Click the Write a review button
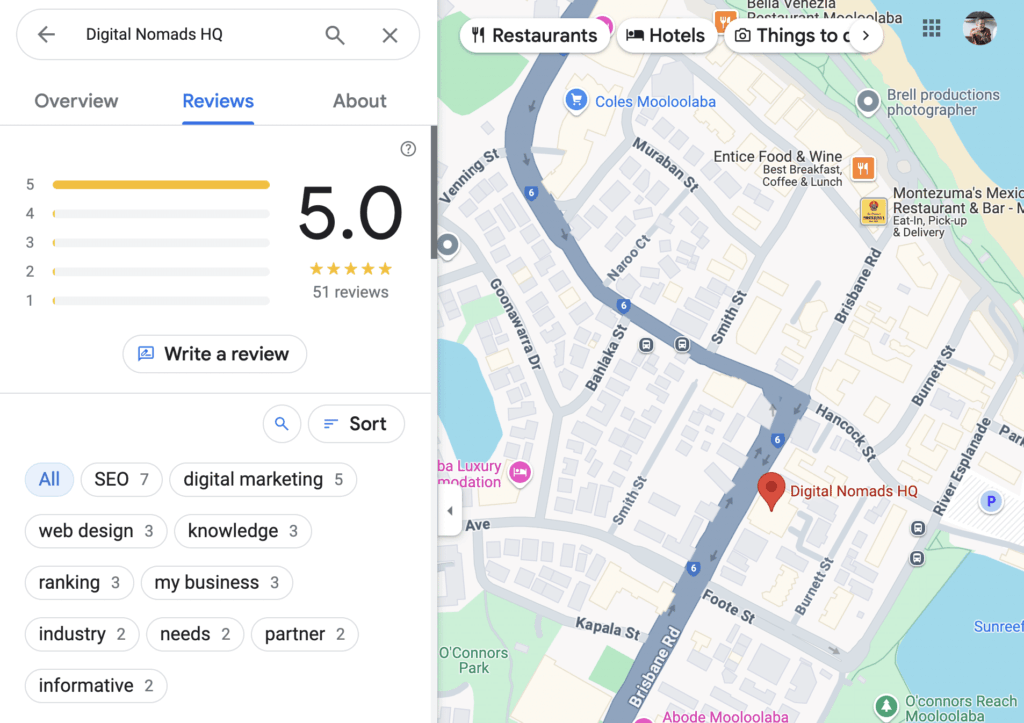 click(x=214, y=354)
